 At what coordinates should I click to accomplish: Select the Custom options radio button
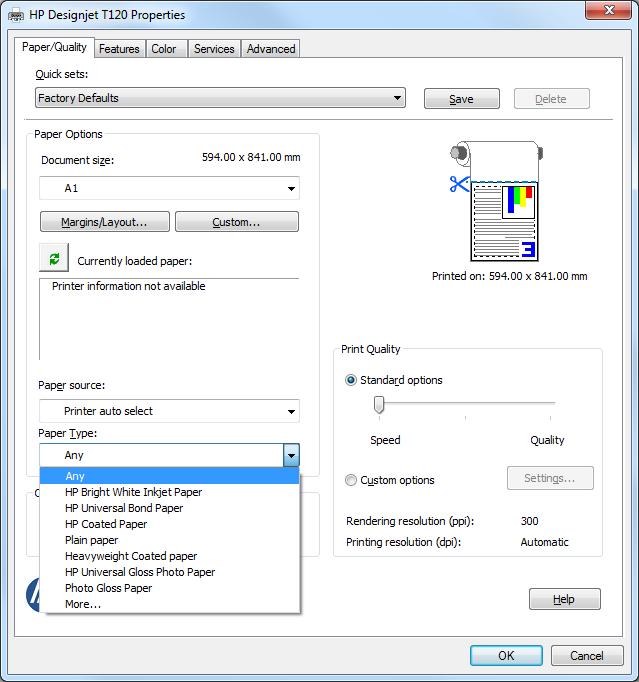click(351, 480)
